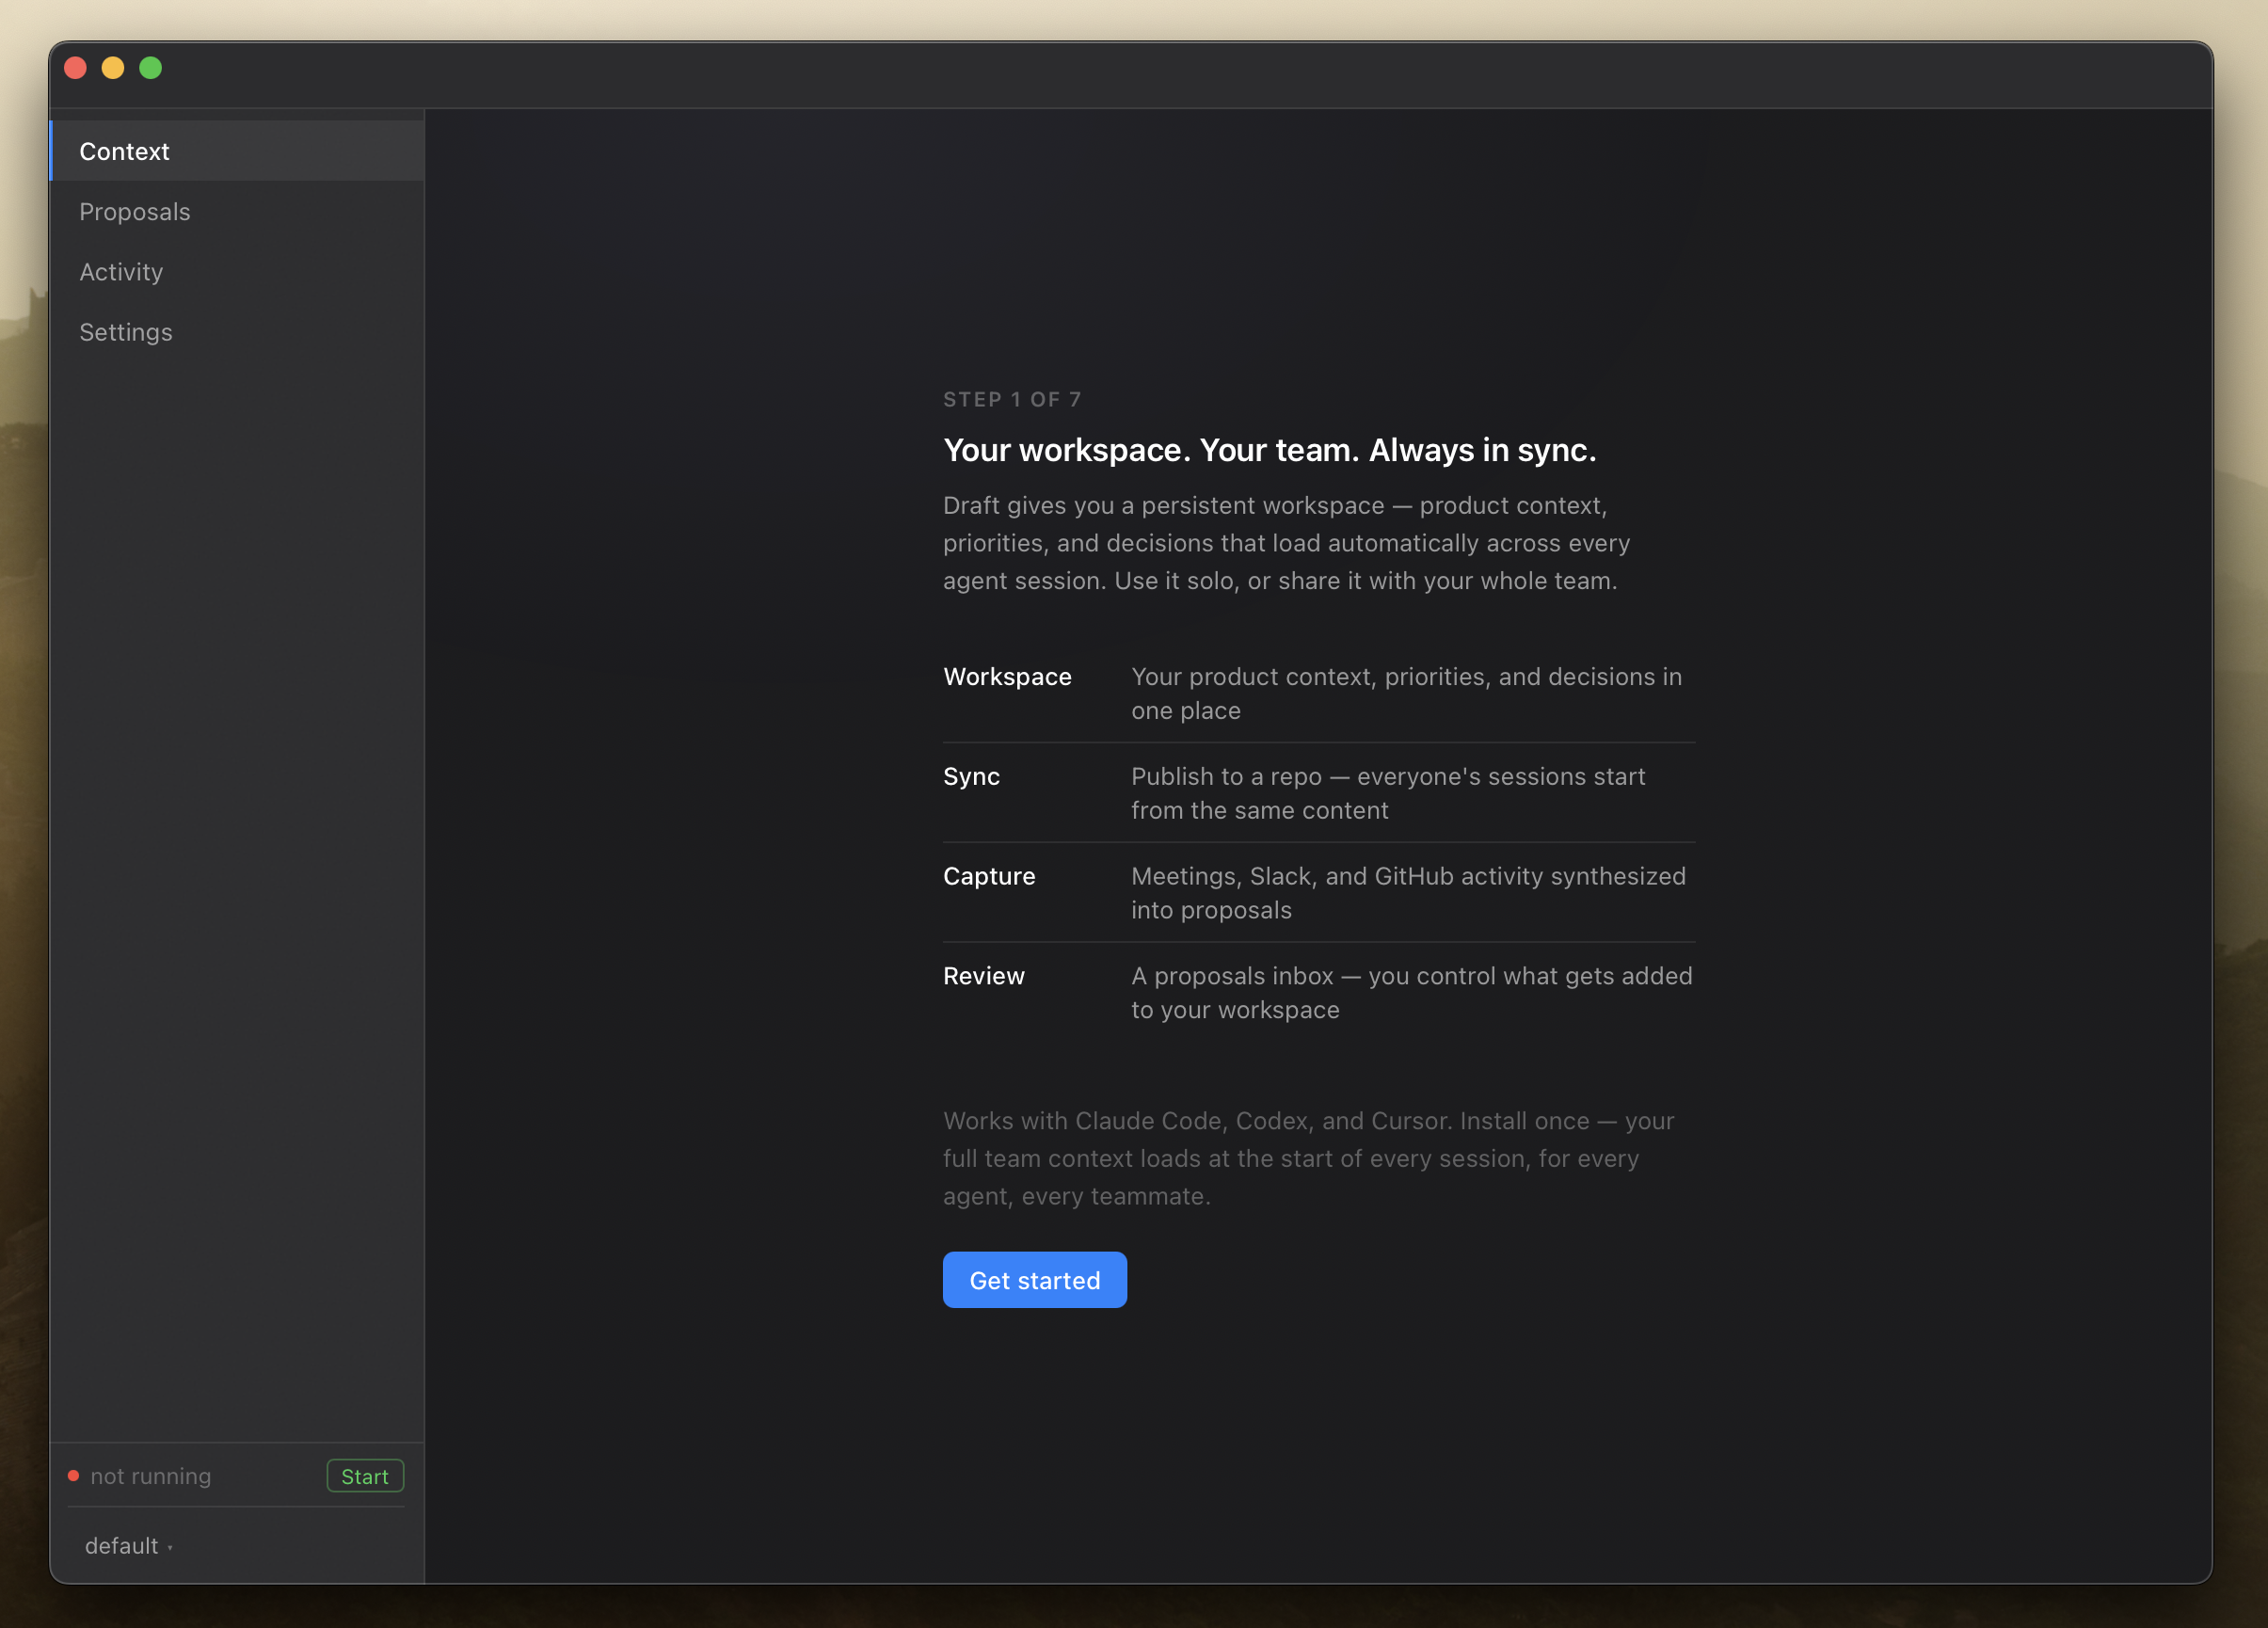The width and height of the screenshot is (2268, 1628).
Task: Select the Review feature row label
Action: click(x=984, y=976)
